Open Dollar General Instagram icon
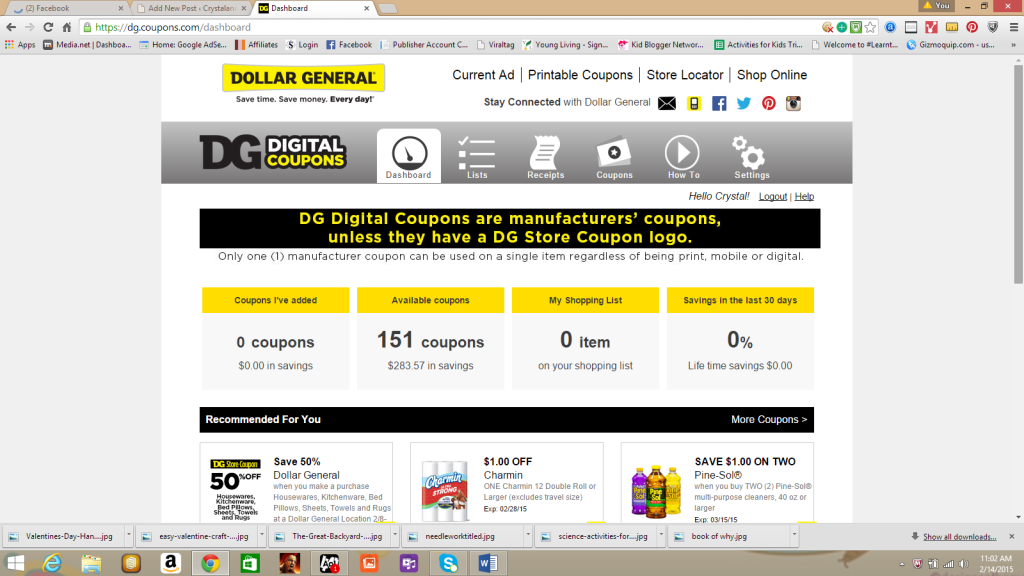 pos(793,103)
